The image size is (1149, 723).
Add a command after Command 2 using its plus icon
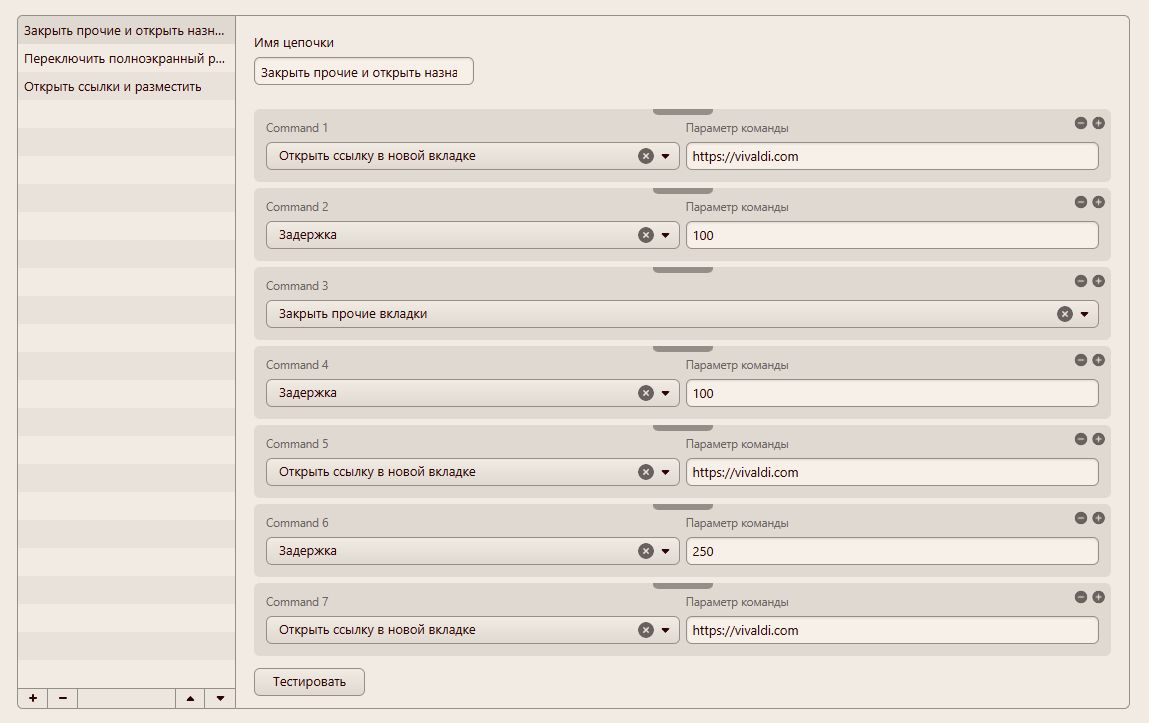1098,202
